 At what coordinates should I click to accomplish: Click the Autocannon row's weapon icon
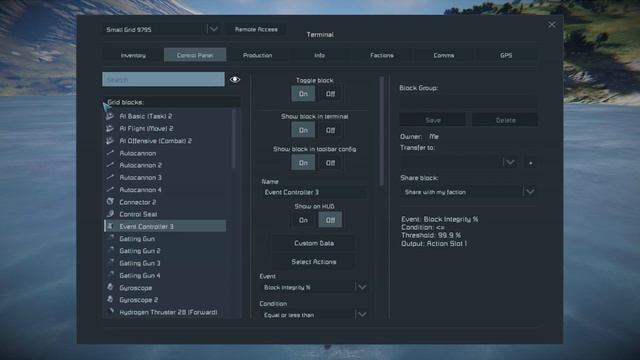pos(110,153)
